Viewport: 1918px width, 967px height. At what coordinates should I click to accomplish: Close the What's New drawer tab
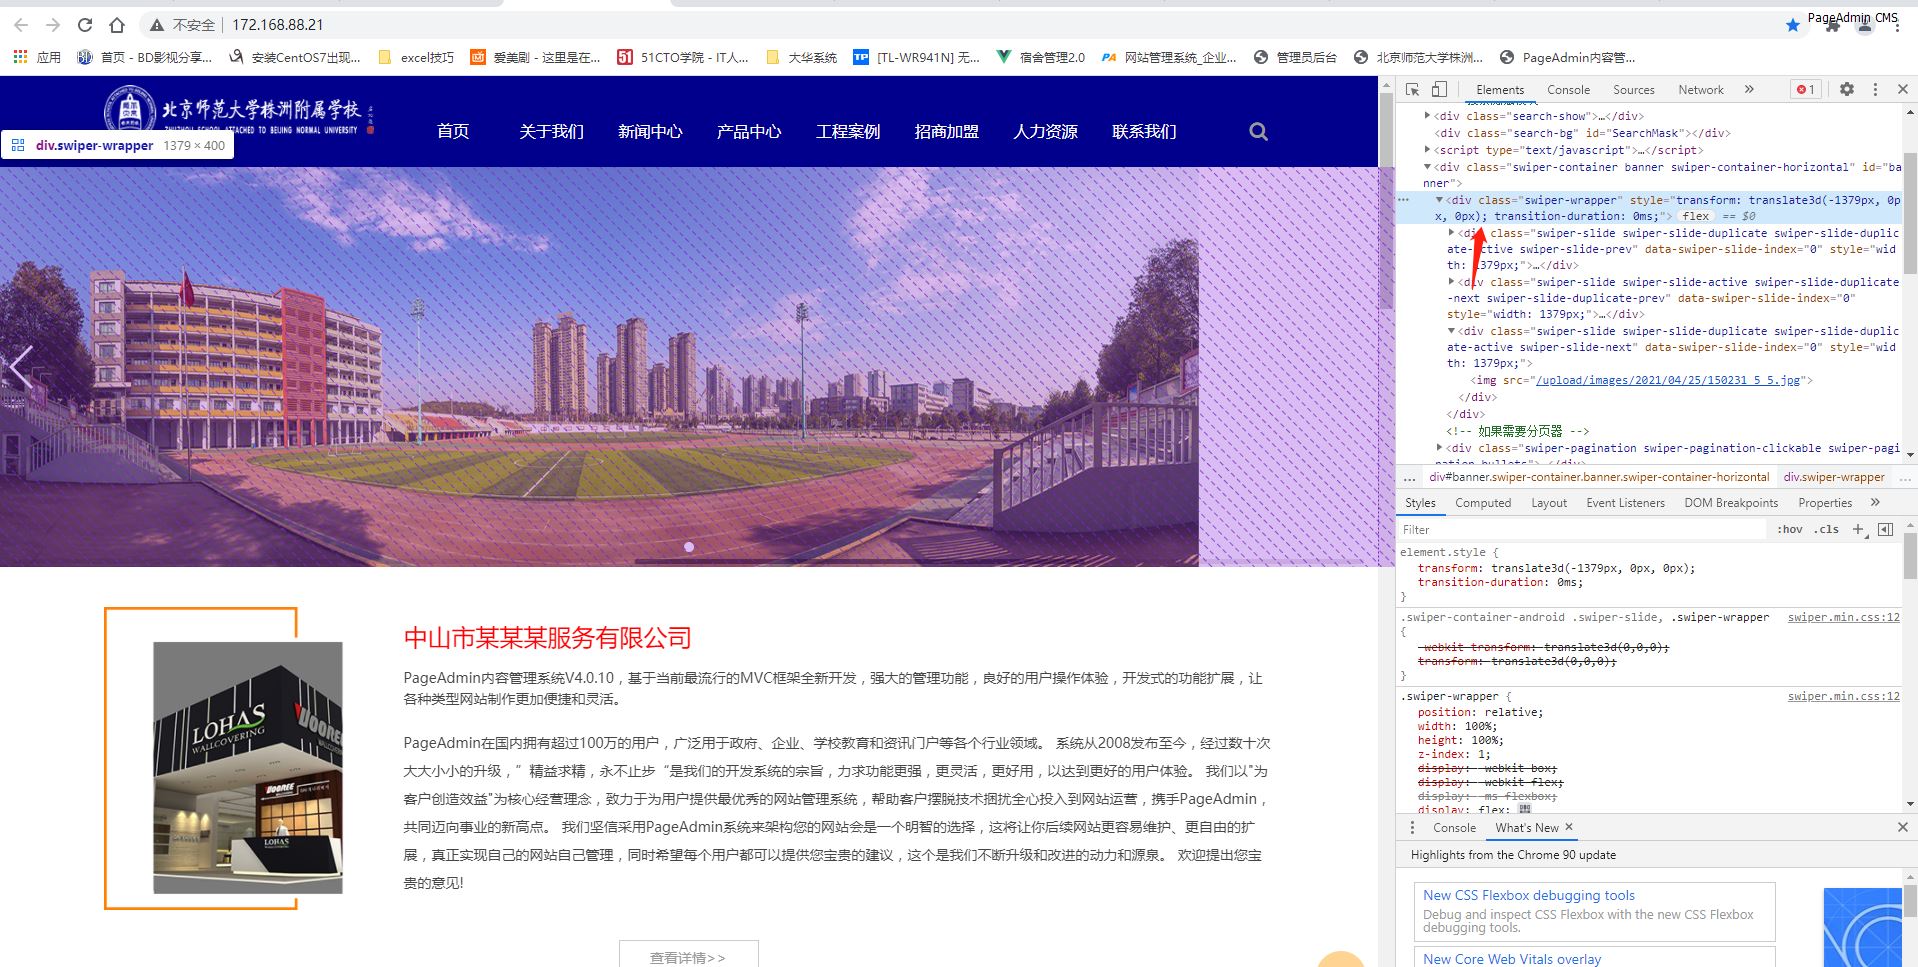pyautogui.click(x=1569, y=827)
